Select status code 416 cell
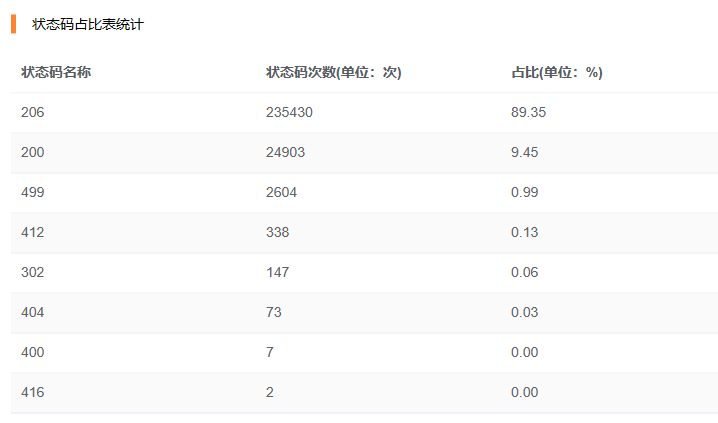Screen dimensions: 718x423 [x=33, y=393]
